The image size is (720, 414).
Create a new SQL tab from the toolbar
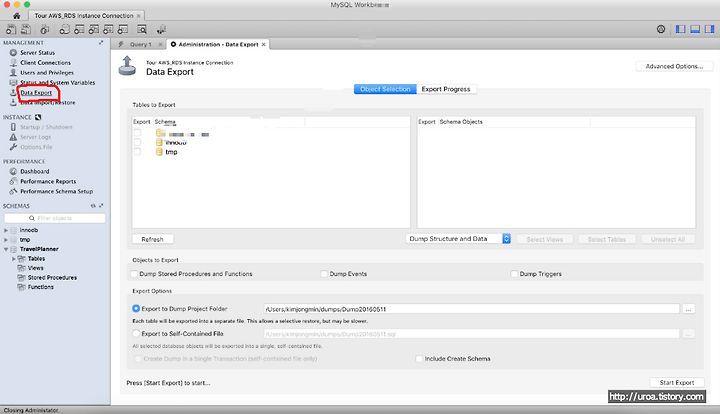[x=11, y=30]
